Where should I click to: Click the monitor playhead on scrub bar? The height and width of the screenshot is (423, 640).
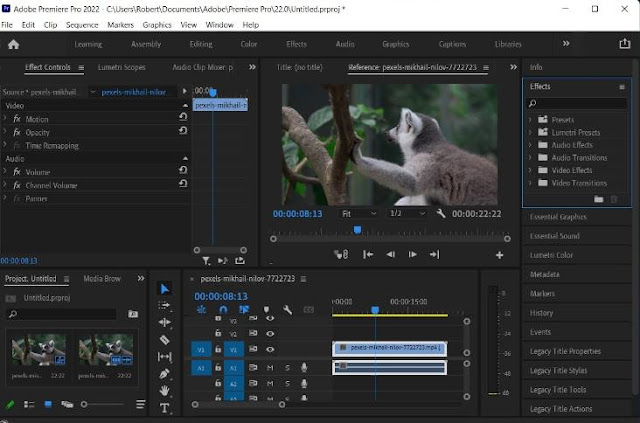[358, 230]
